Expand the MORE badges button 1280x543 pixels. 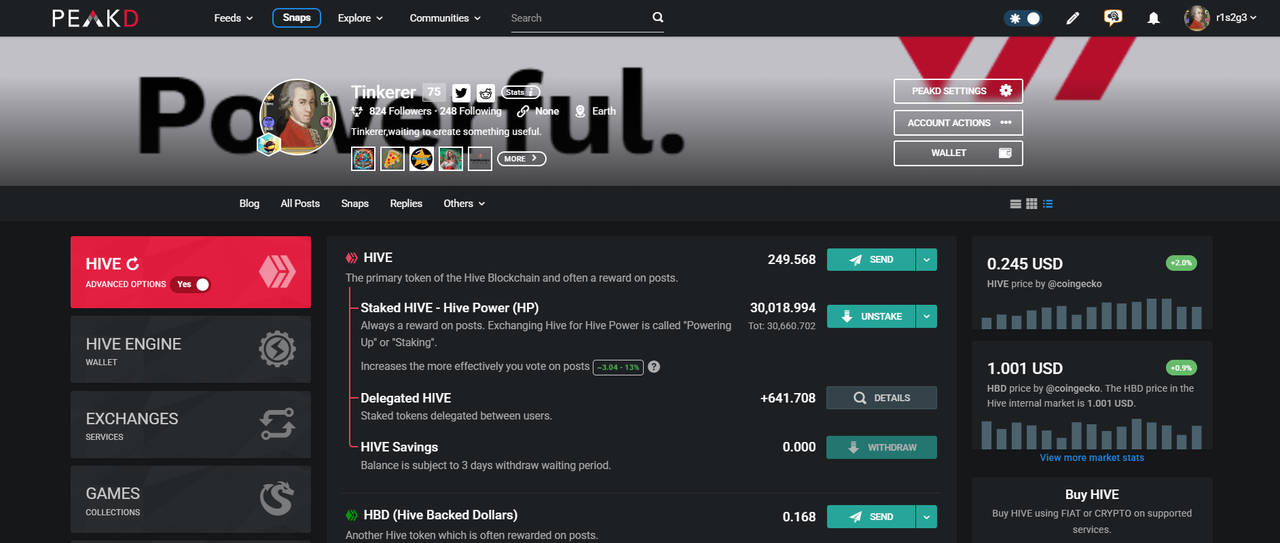tap(522, 158)
